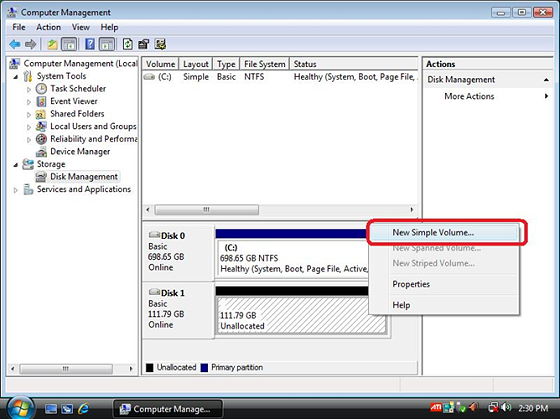560x419 pixels.
Task: Expand the Task Scheduler node
Action: pyautogui.click(x=29, y=89)
